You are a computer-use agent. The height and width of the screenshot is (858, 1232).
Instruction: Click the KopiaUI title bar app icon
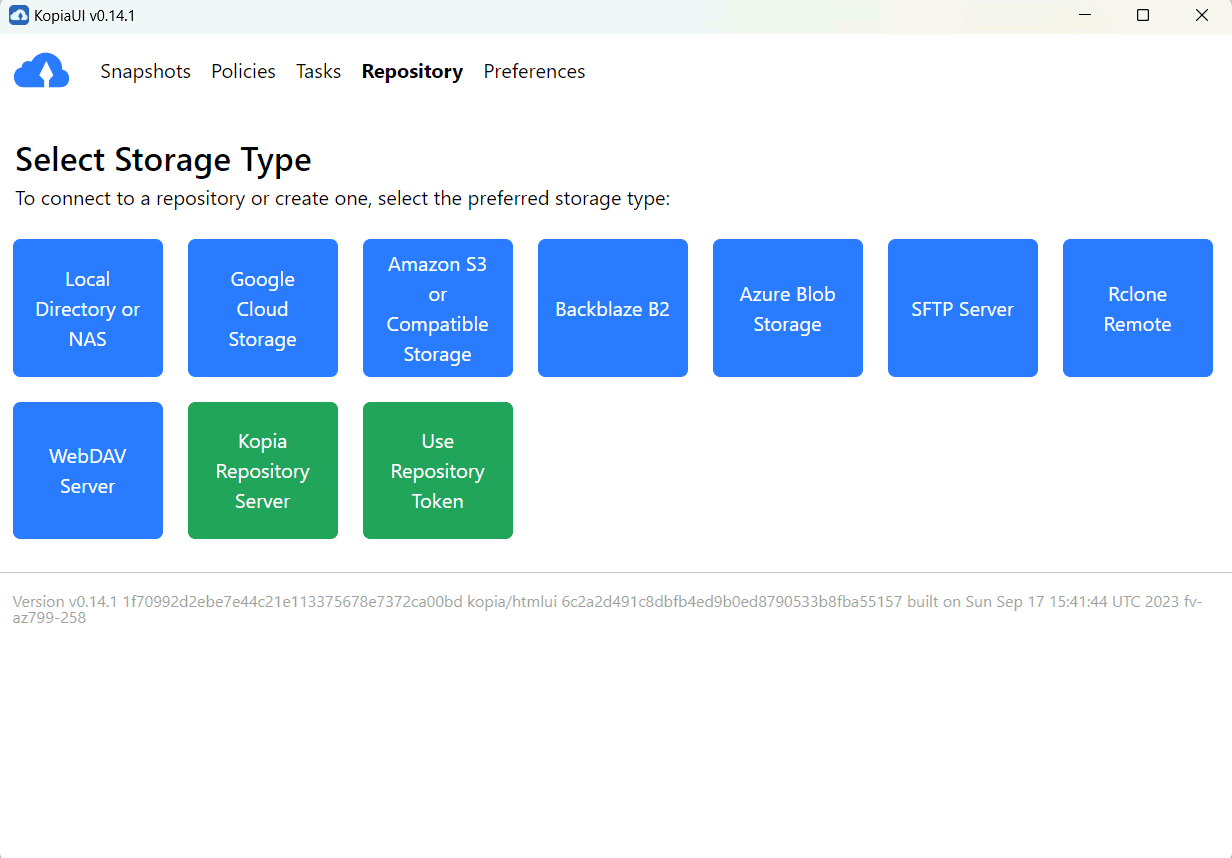[x=18, y=16]
